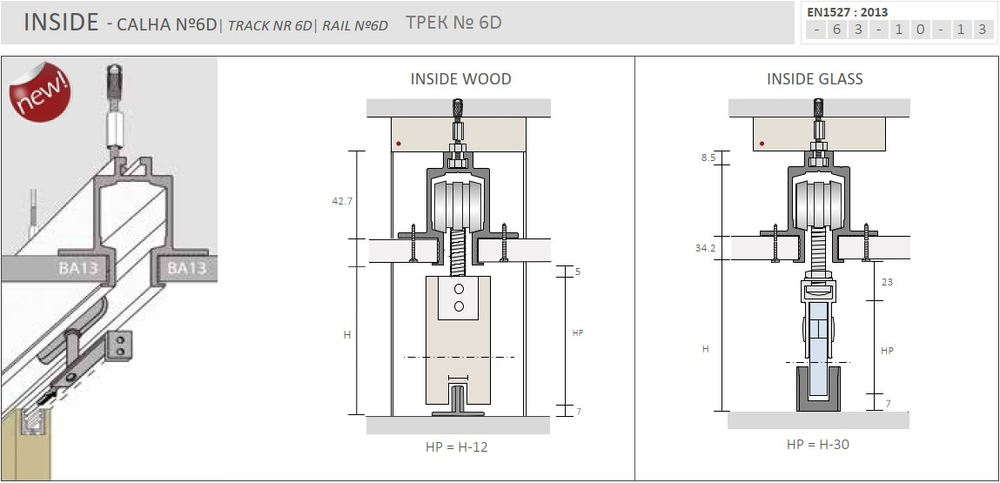Click the "ТРЕК № 6D" label
The width and height of the screenshot is (1000, 483).
[x=453, y=23]
